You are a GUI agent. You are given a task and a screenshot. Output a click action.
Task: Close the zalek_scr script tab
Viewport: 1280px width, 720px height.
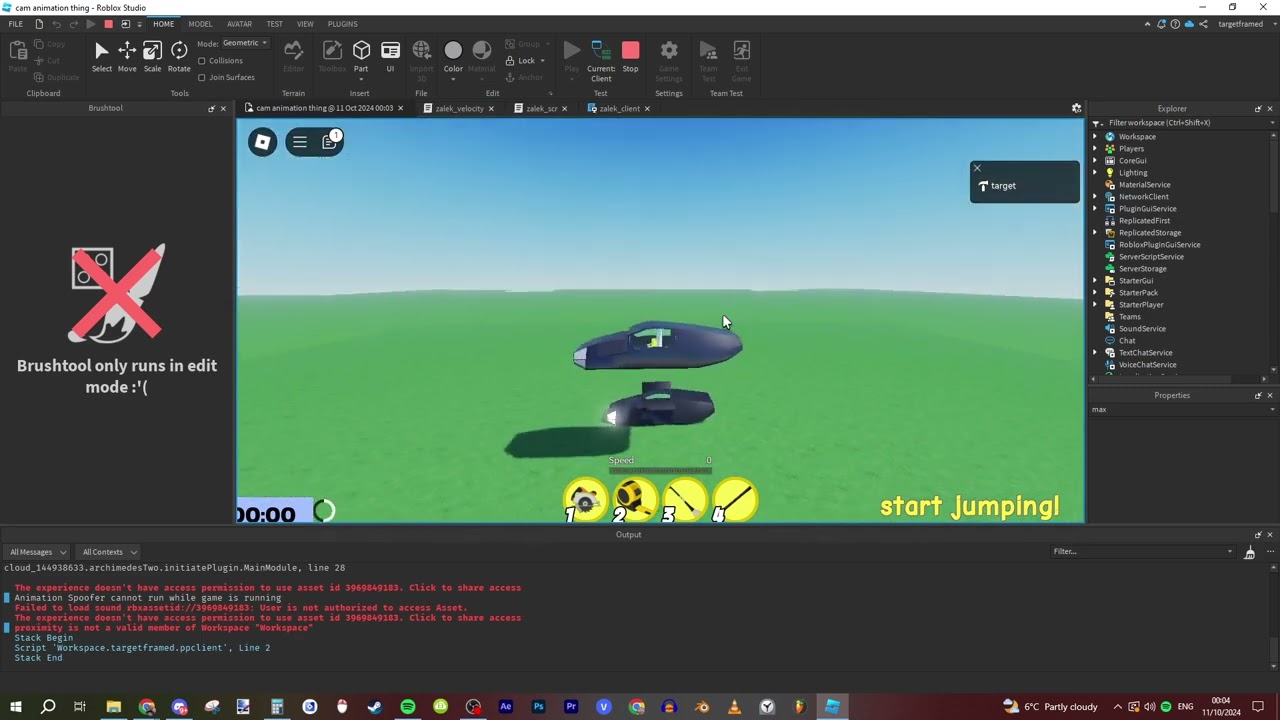pyautogui.click(x=564, y=108)
